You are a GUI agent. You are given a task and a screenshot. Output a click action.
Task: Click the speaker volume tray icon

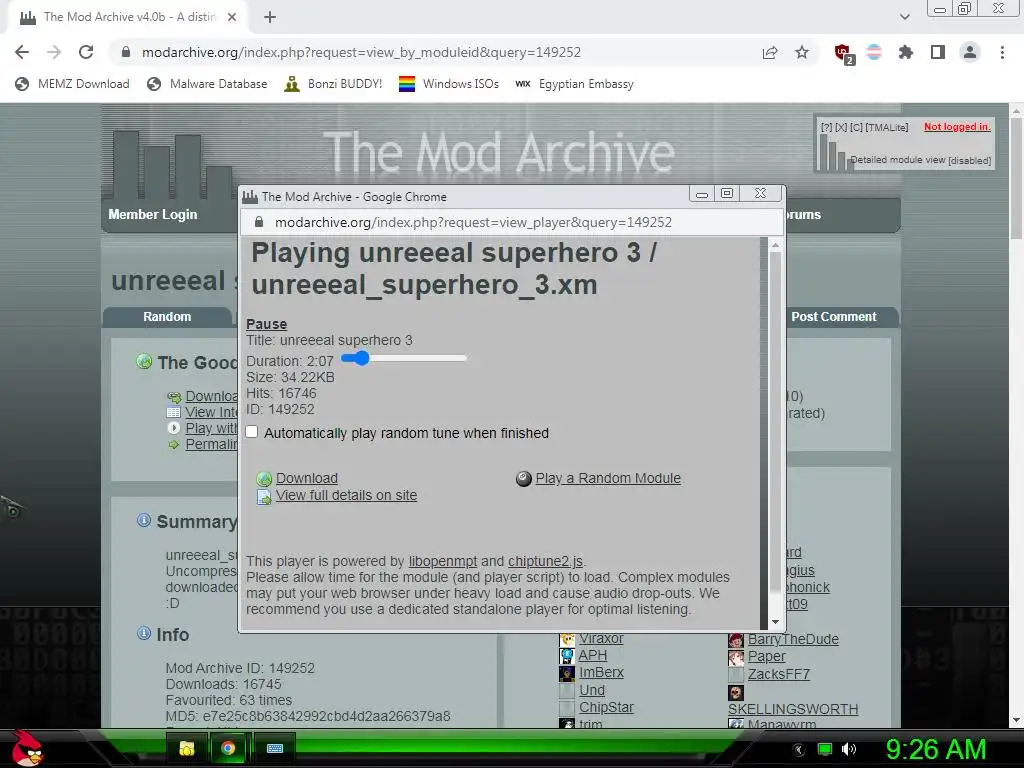click(x=848, y=749)
